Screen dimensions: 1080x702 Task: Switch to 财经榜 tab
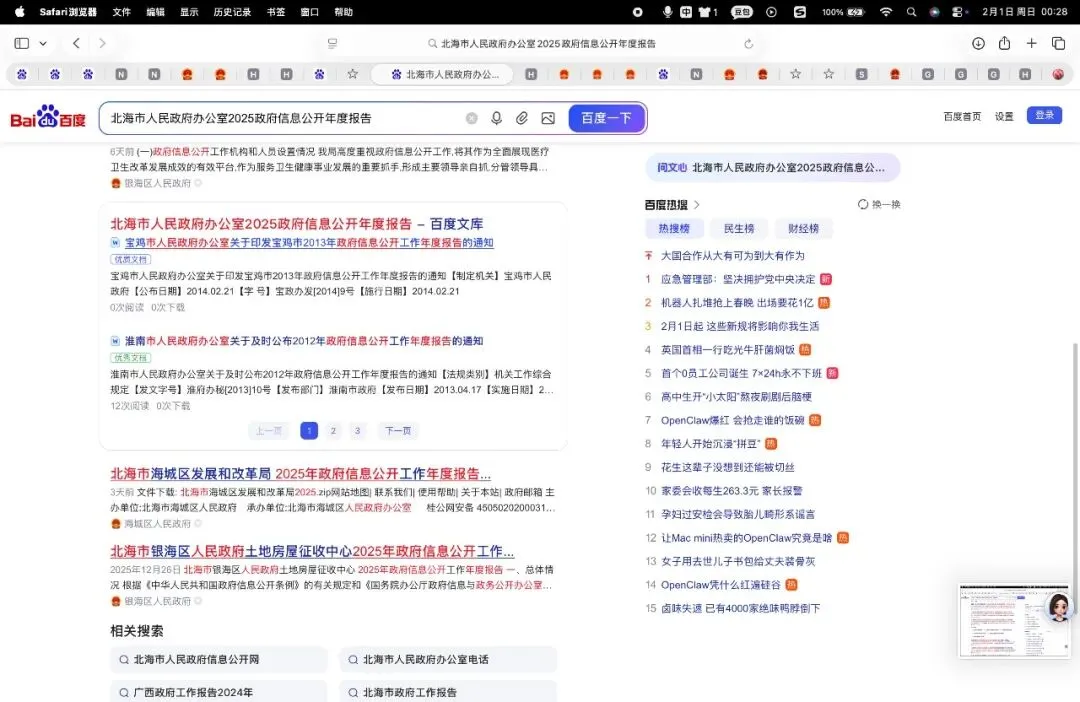[x=803, y=229]
